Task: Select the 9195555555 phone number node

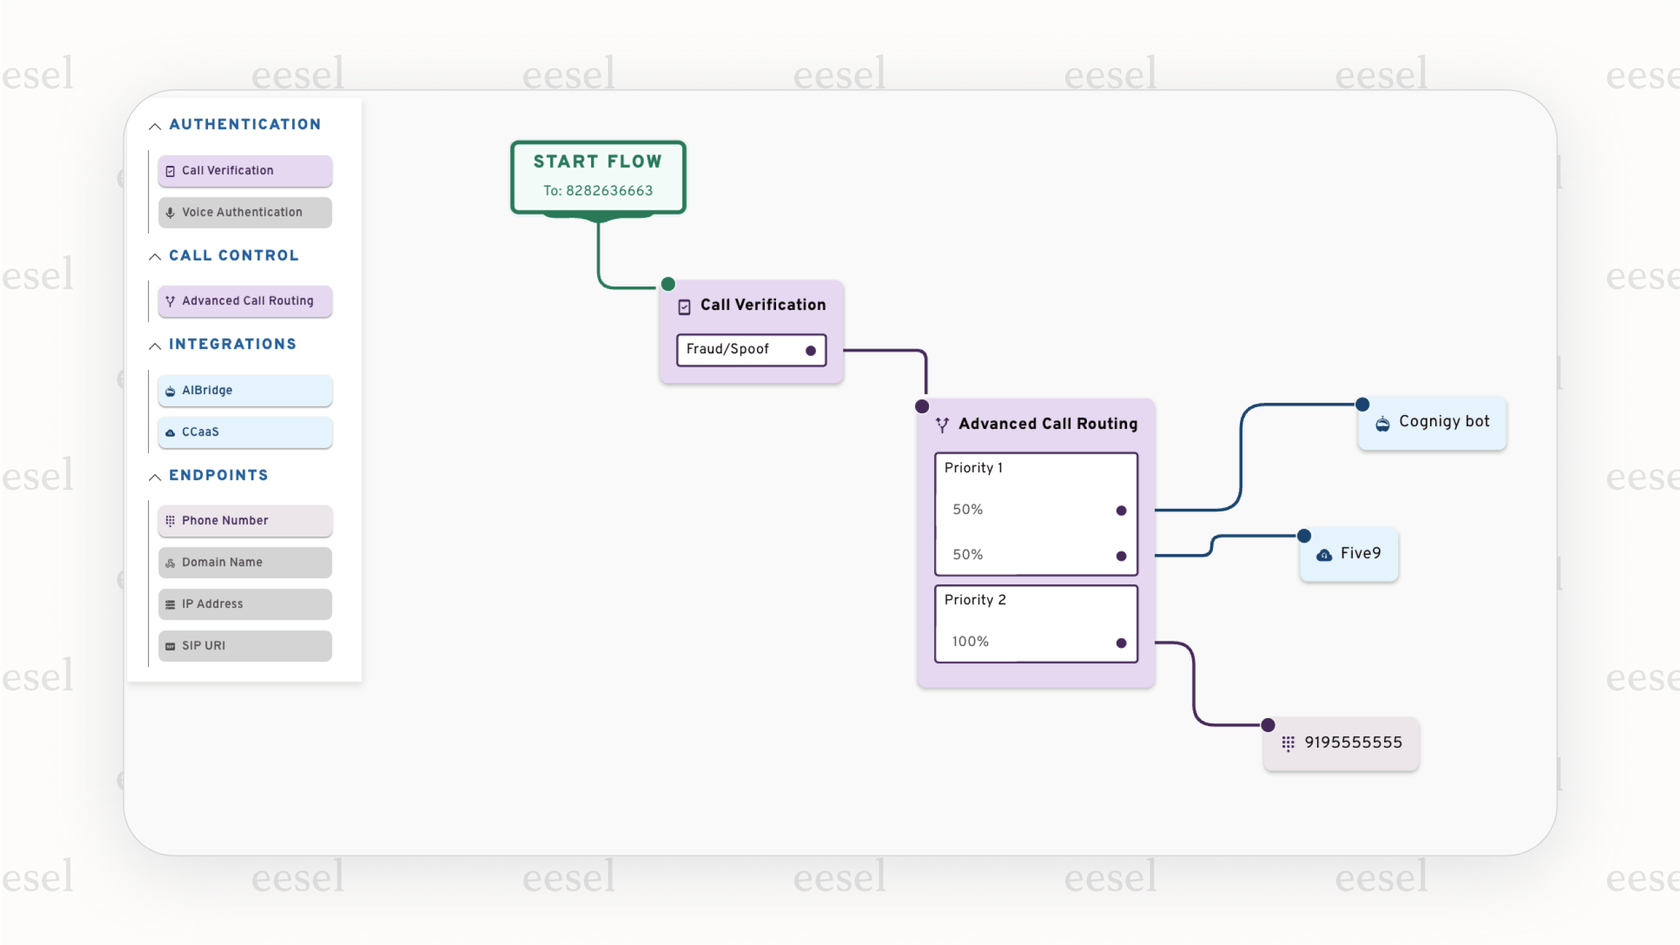Action: (1341, 743)
